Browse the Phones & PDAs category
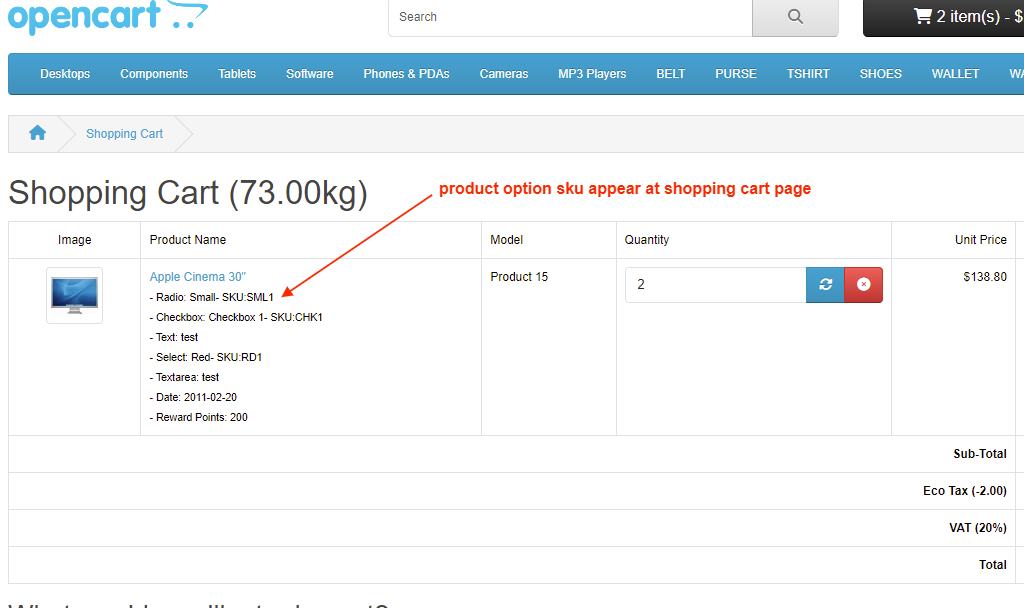Screen dimensions: 1024x608 pos(406,73)
